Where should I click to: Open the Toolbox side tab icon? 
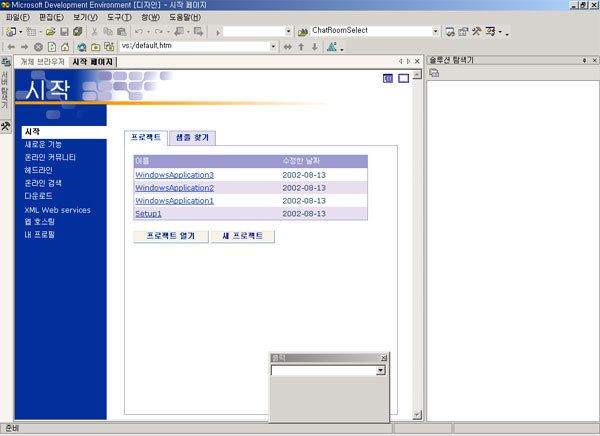[x=5, y=126]
